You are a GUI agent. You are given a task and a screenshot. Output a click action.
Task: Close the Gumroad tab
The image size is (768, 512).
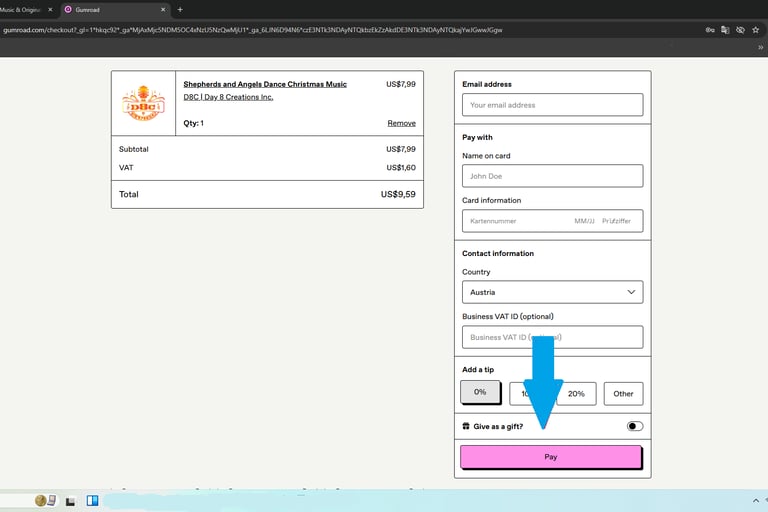pyautogui.click(x=163, y=9)
